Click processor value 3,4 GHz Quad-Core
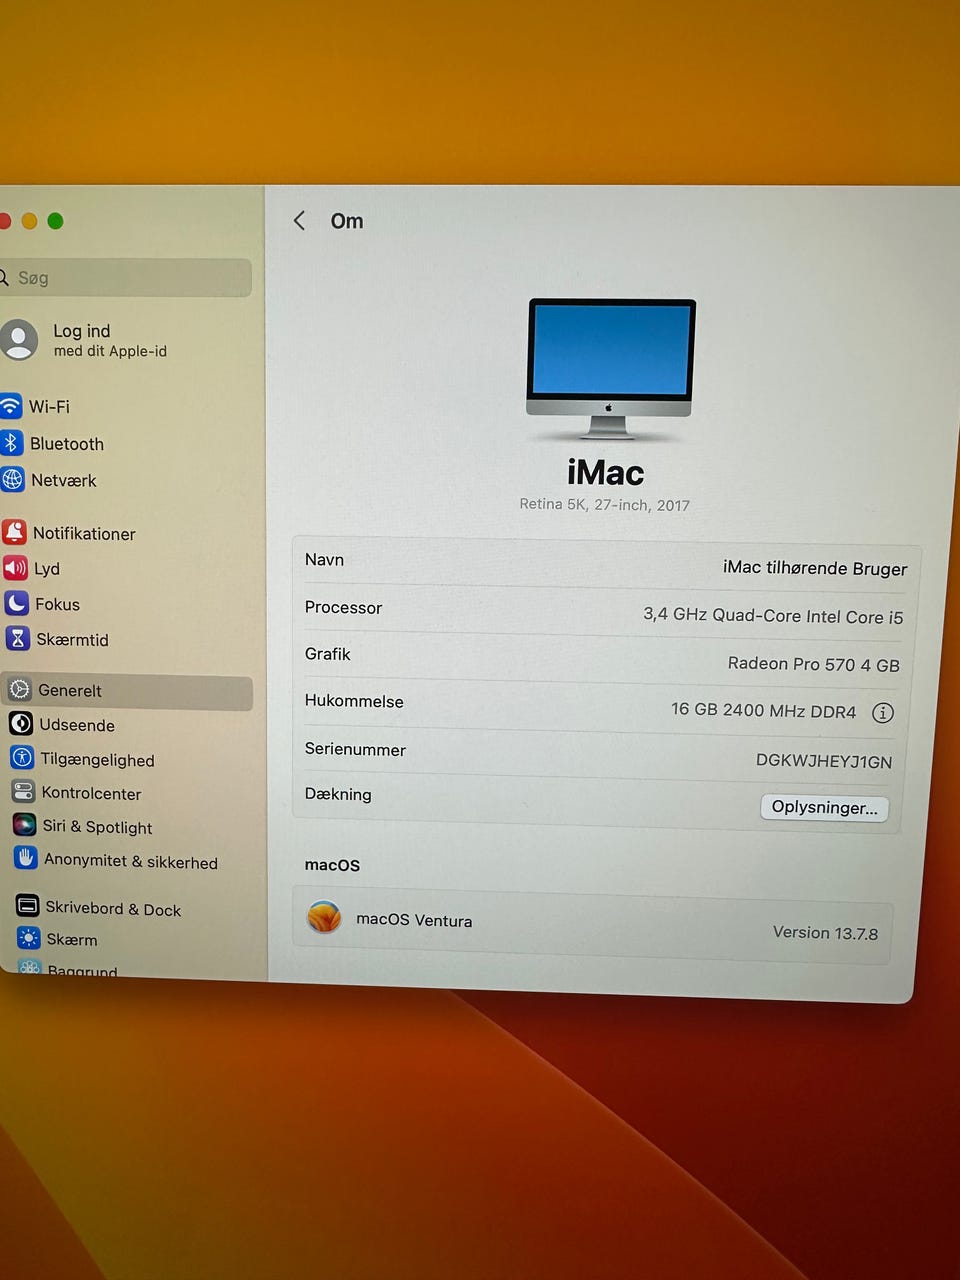This screenshot has height=1280, width=960. (773, 616)
